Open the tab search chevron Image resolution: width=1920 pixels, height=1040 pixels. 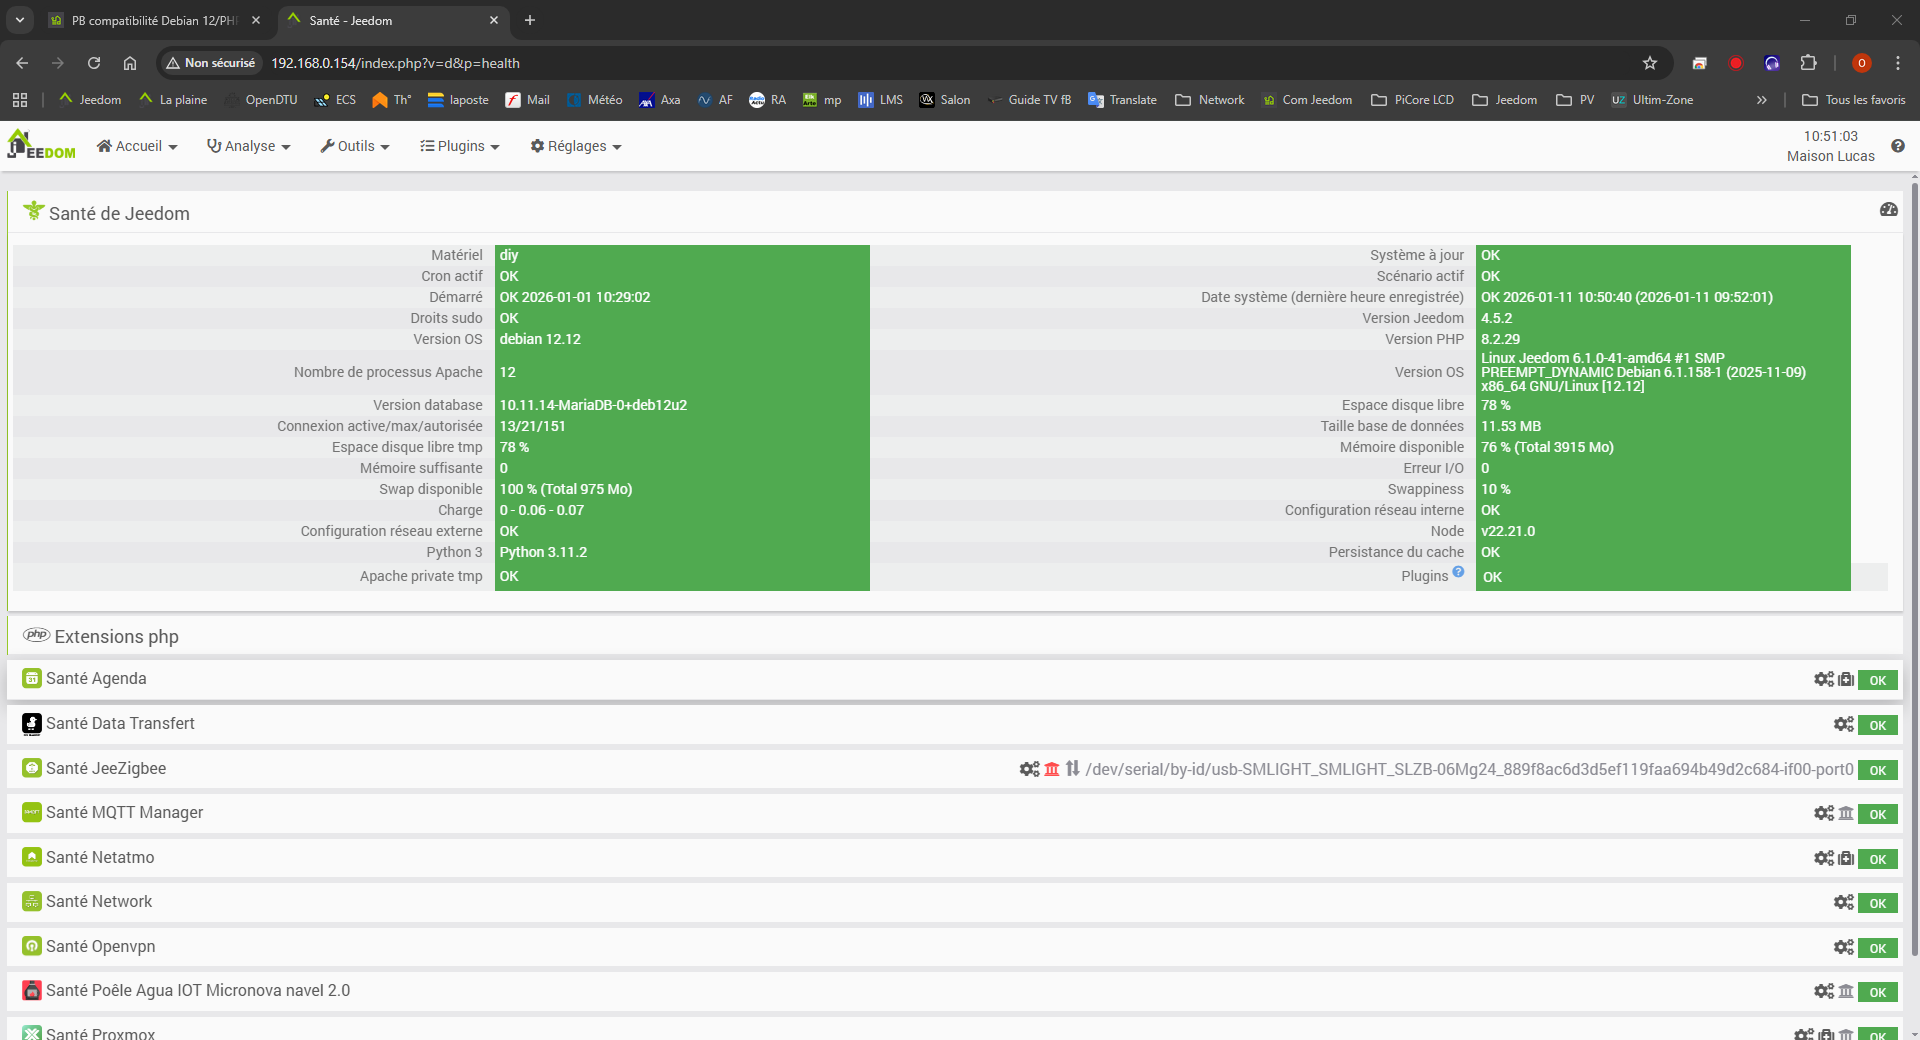20,20
